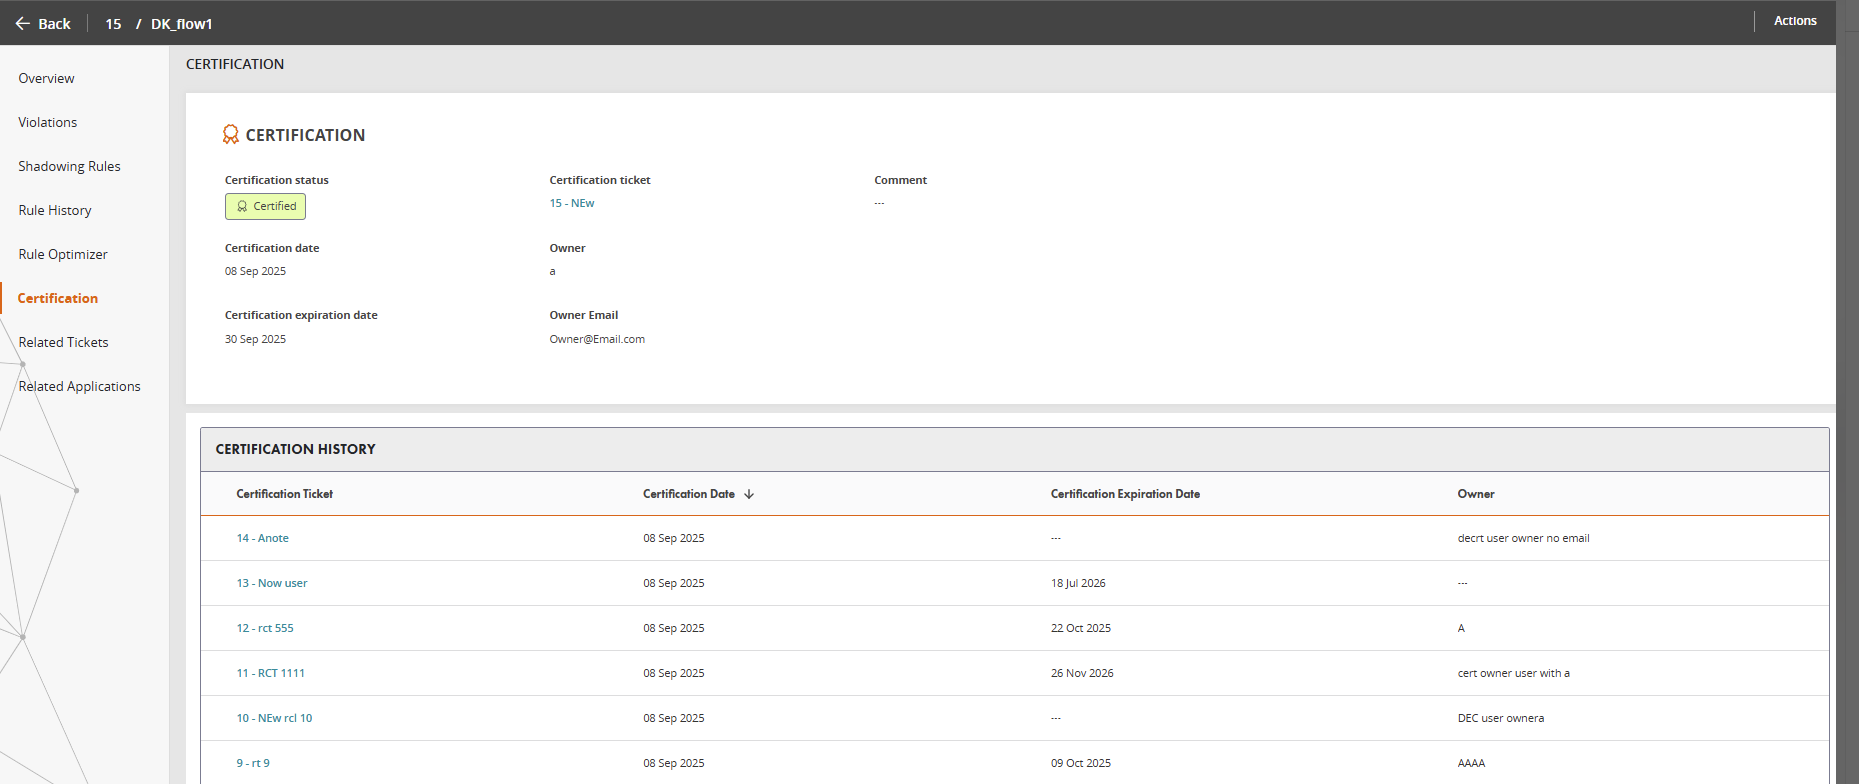Open ticket 10 - NEw rcl 10
Screen dimensions: 1859x784
(274, 718)
